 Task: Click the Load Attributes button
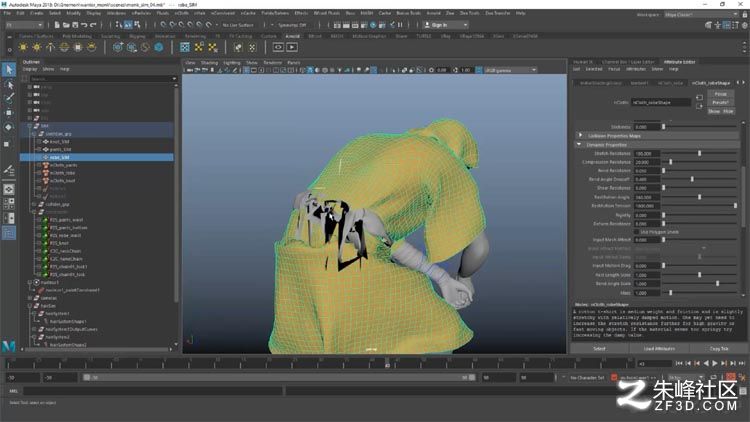pyautogui.click(x=659, y=349)
